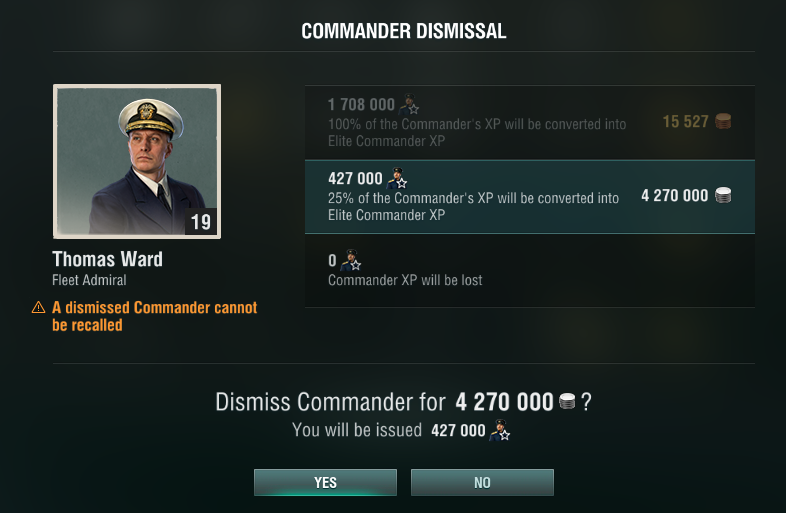Click the Elite Commander XP icon beside 0
The image size is (786, 513).
(x=350, y=262)
